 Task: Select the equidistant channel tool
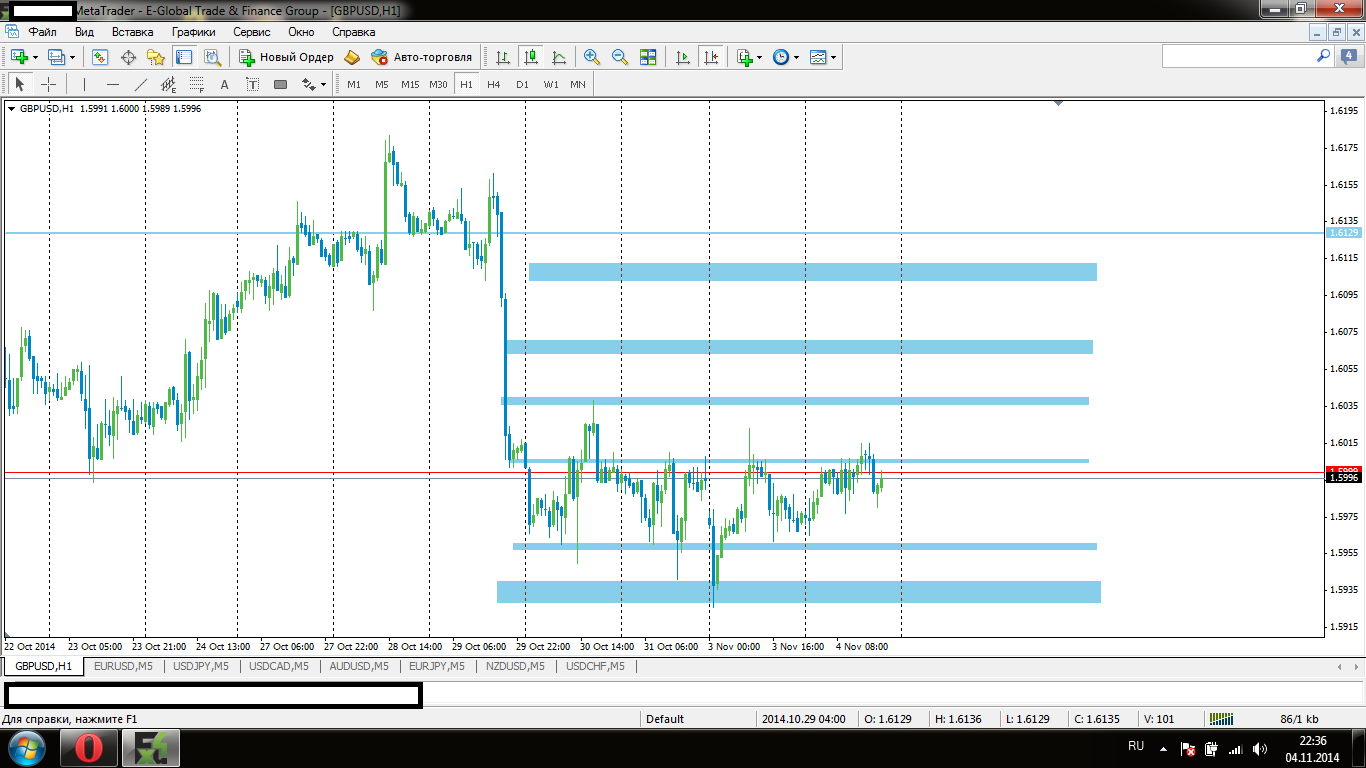[169, 84]
